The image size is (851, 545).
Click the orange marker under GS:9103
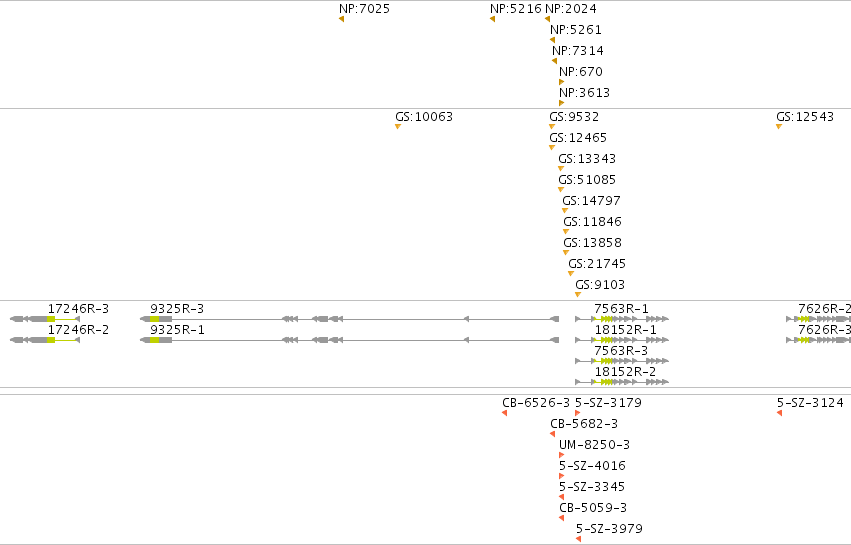click(x=578, y=295)
